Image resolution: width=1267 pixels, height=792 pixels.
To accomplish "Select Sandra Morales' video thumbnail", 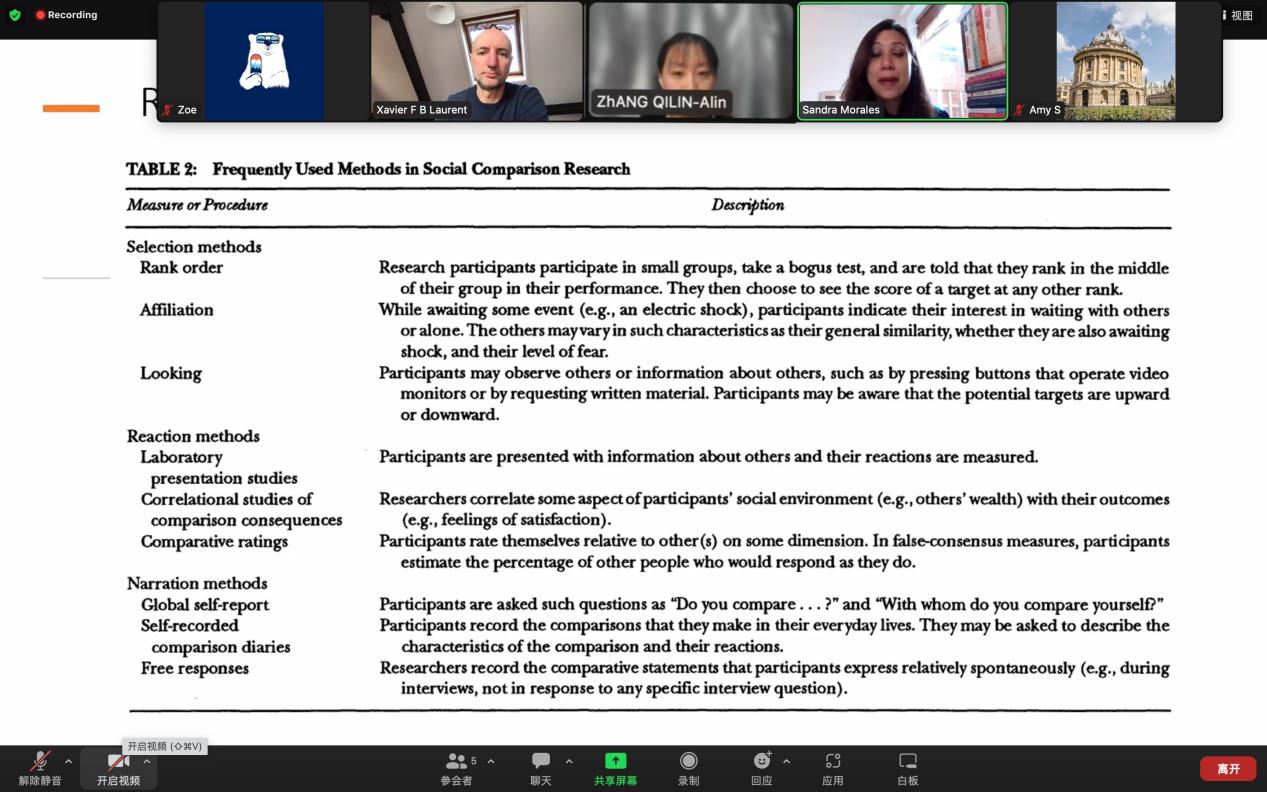I will point(902,61).
